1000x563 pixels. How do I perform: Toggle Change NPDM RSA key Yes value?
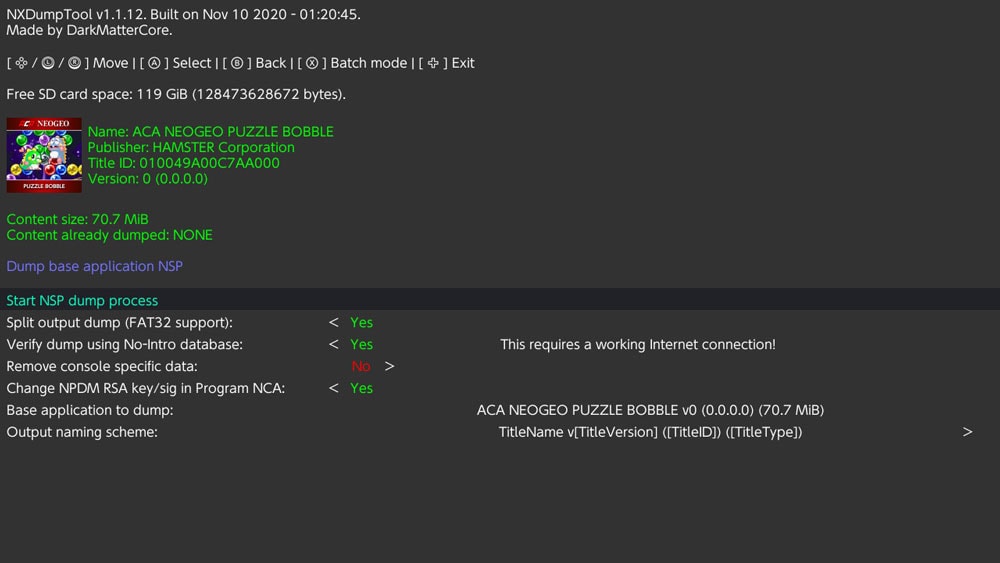coord(361,388)
